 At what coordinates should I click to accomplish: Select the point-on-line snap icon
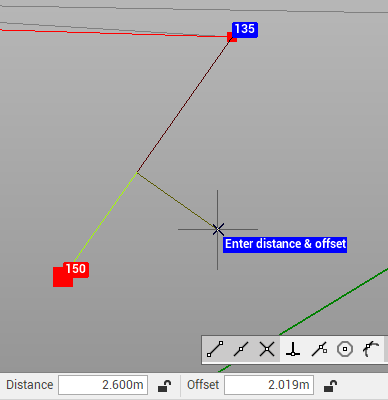tap(319, 349)
